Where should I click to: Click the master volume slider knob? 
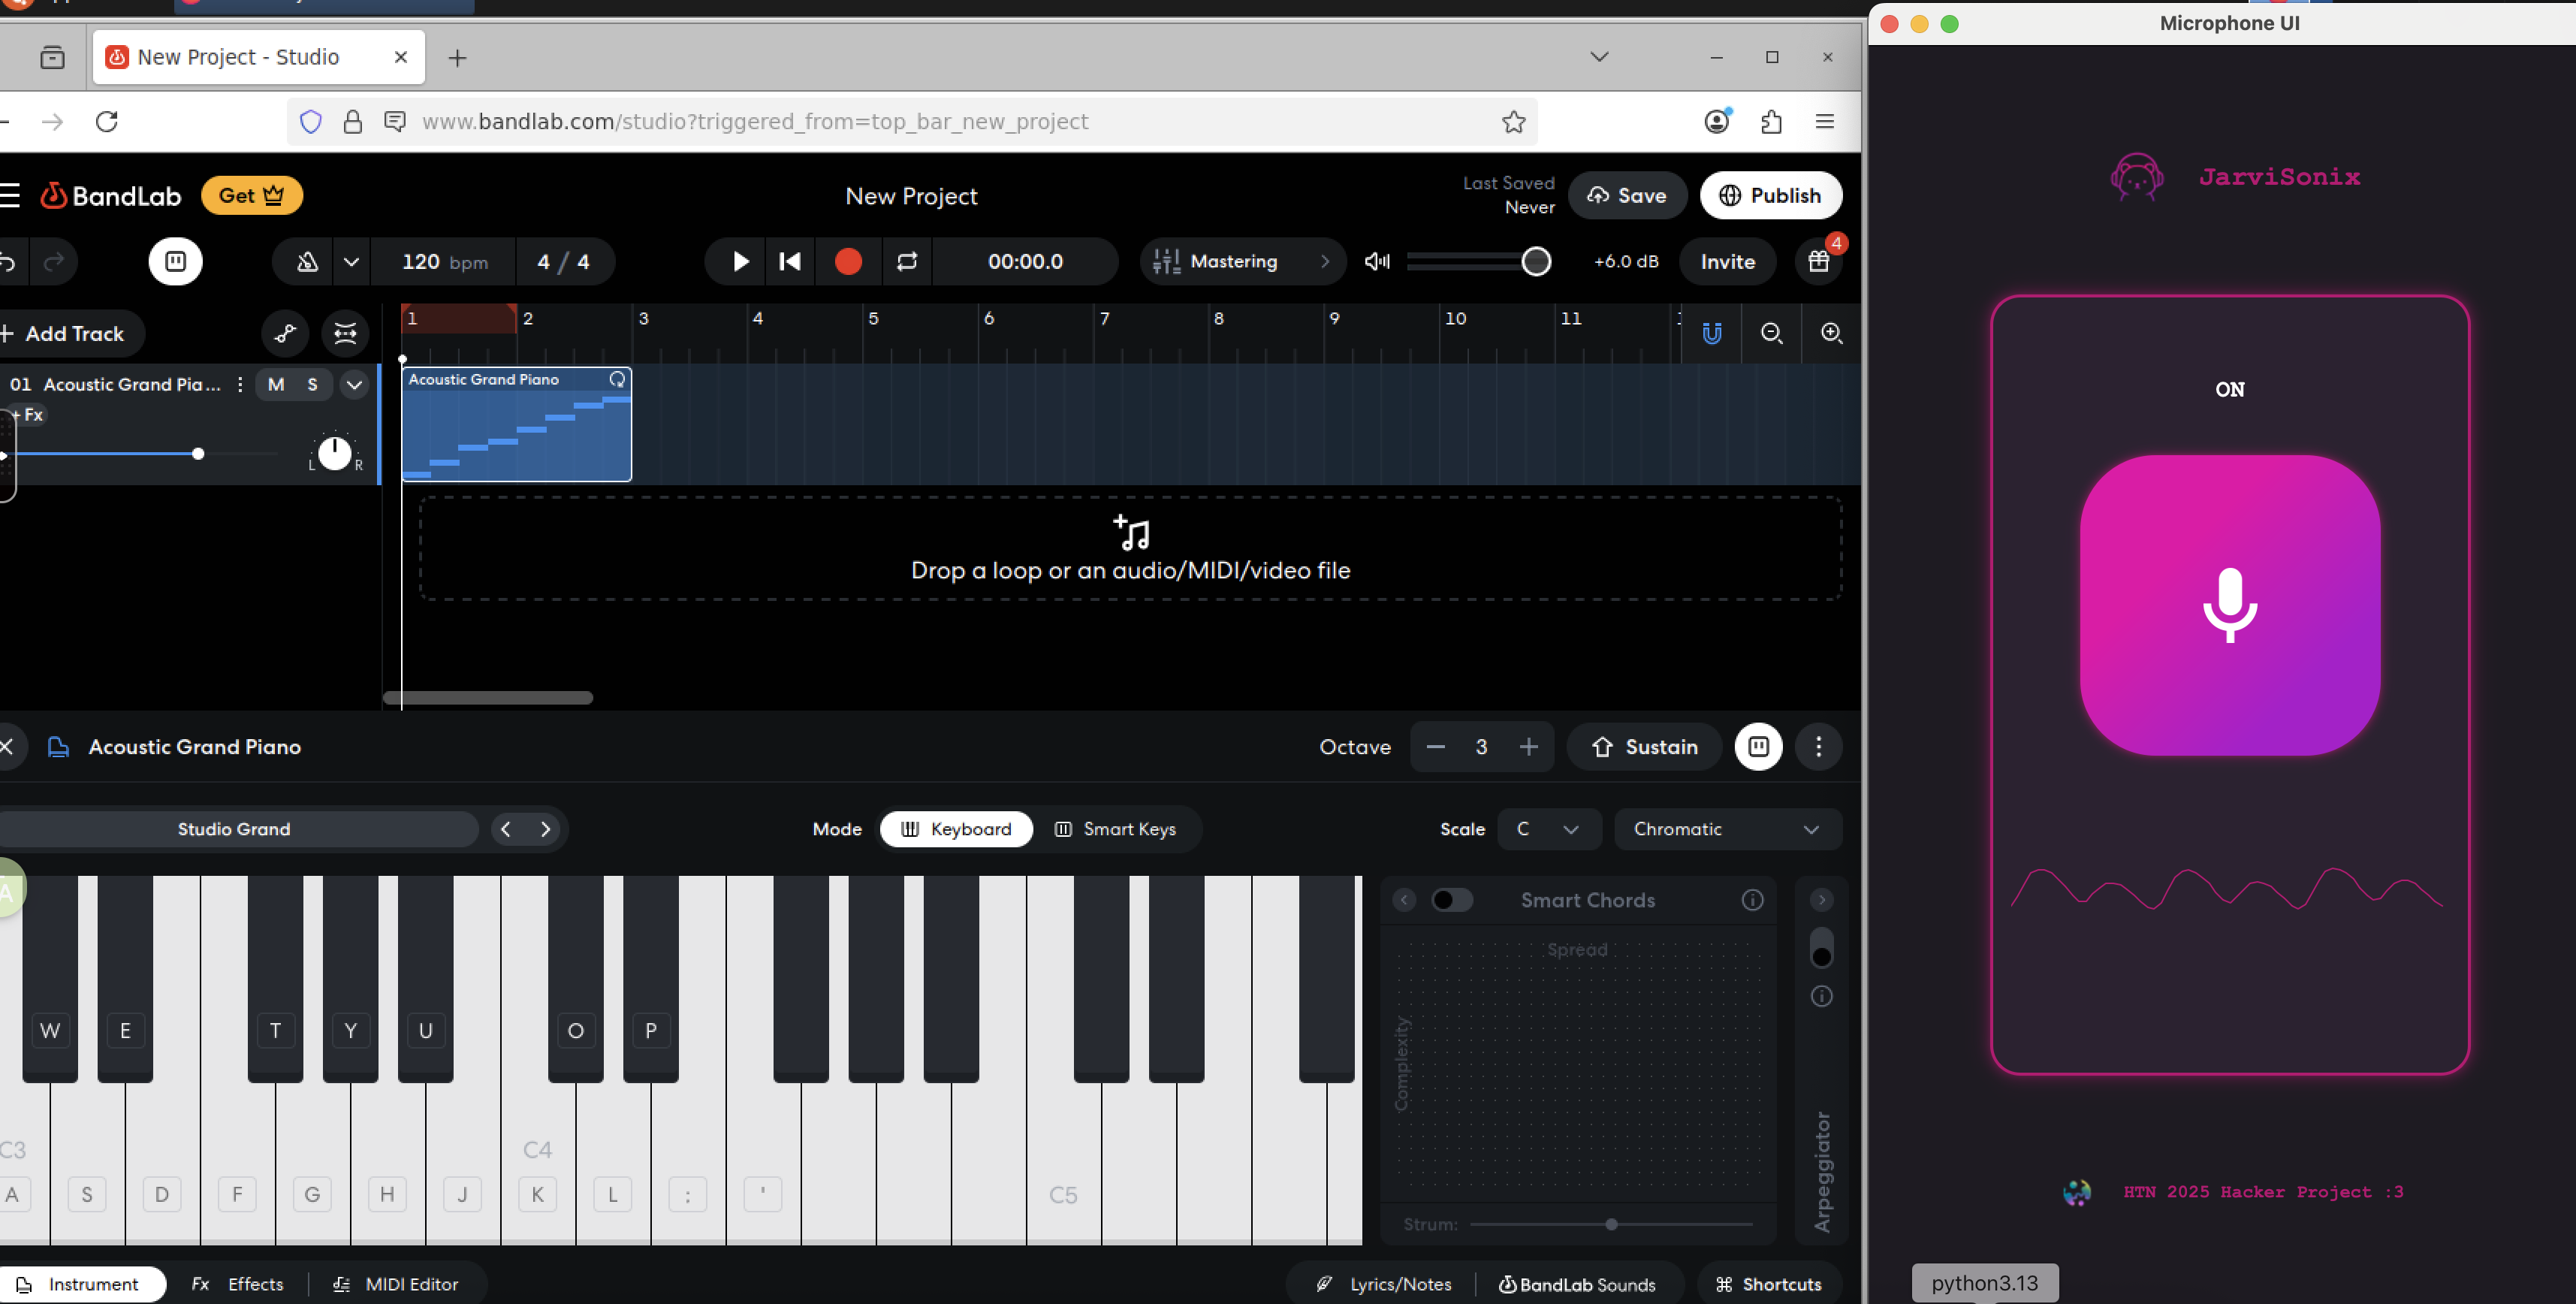pyautogui.click(x=1536, y=262)
